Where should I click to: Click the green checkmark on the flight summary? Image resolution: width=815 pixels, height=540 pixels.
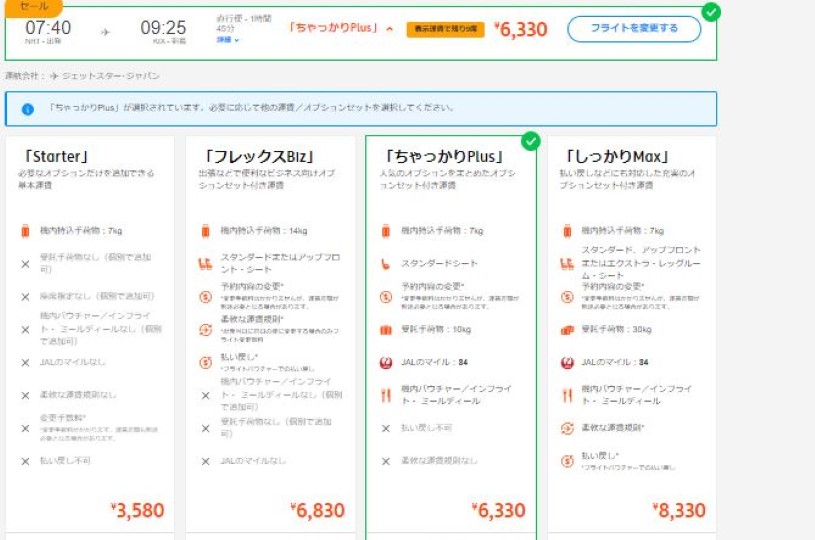(711, 11)
